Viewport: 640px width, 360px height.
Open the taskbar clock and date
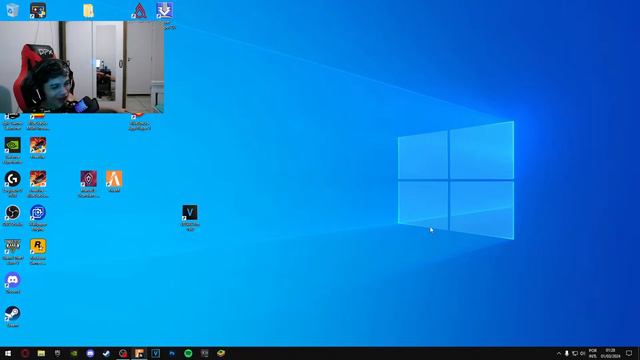pyautogui.click(x=611, y=353)
